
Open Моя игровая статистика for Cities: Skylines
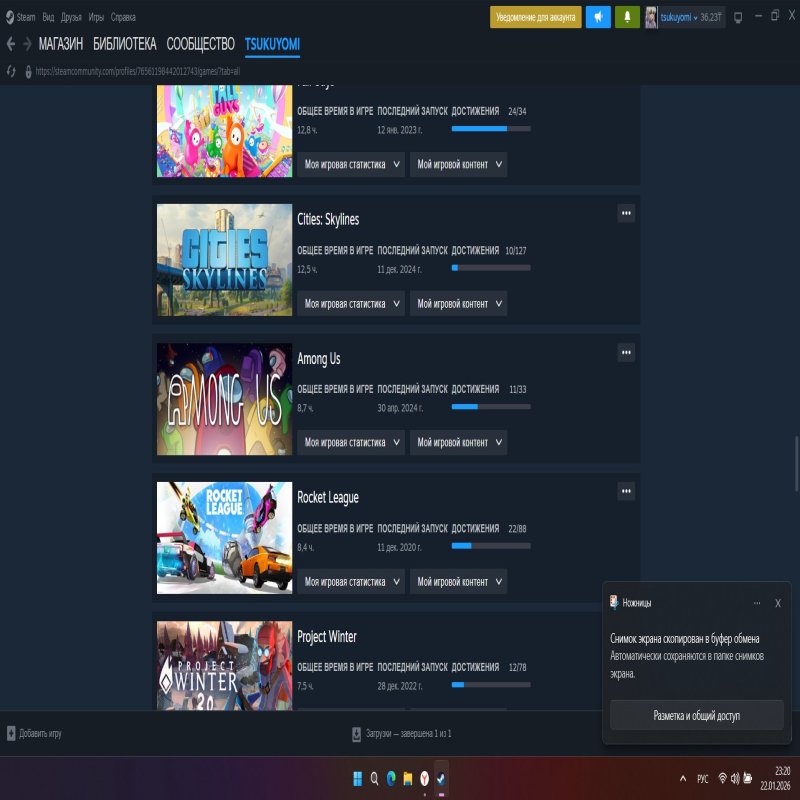point(350,303)
